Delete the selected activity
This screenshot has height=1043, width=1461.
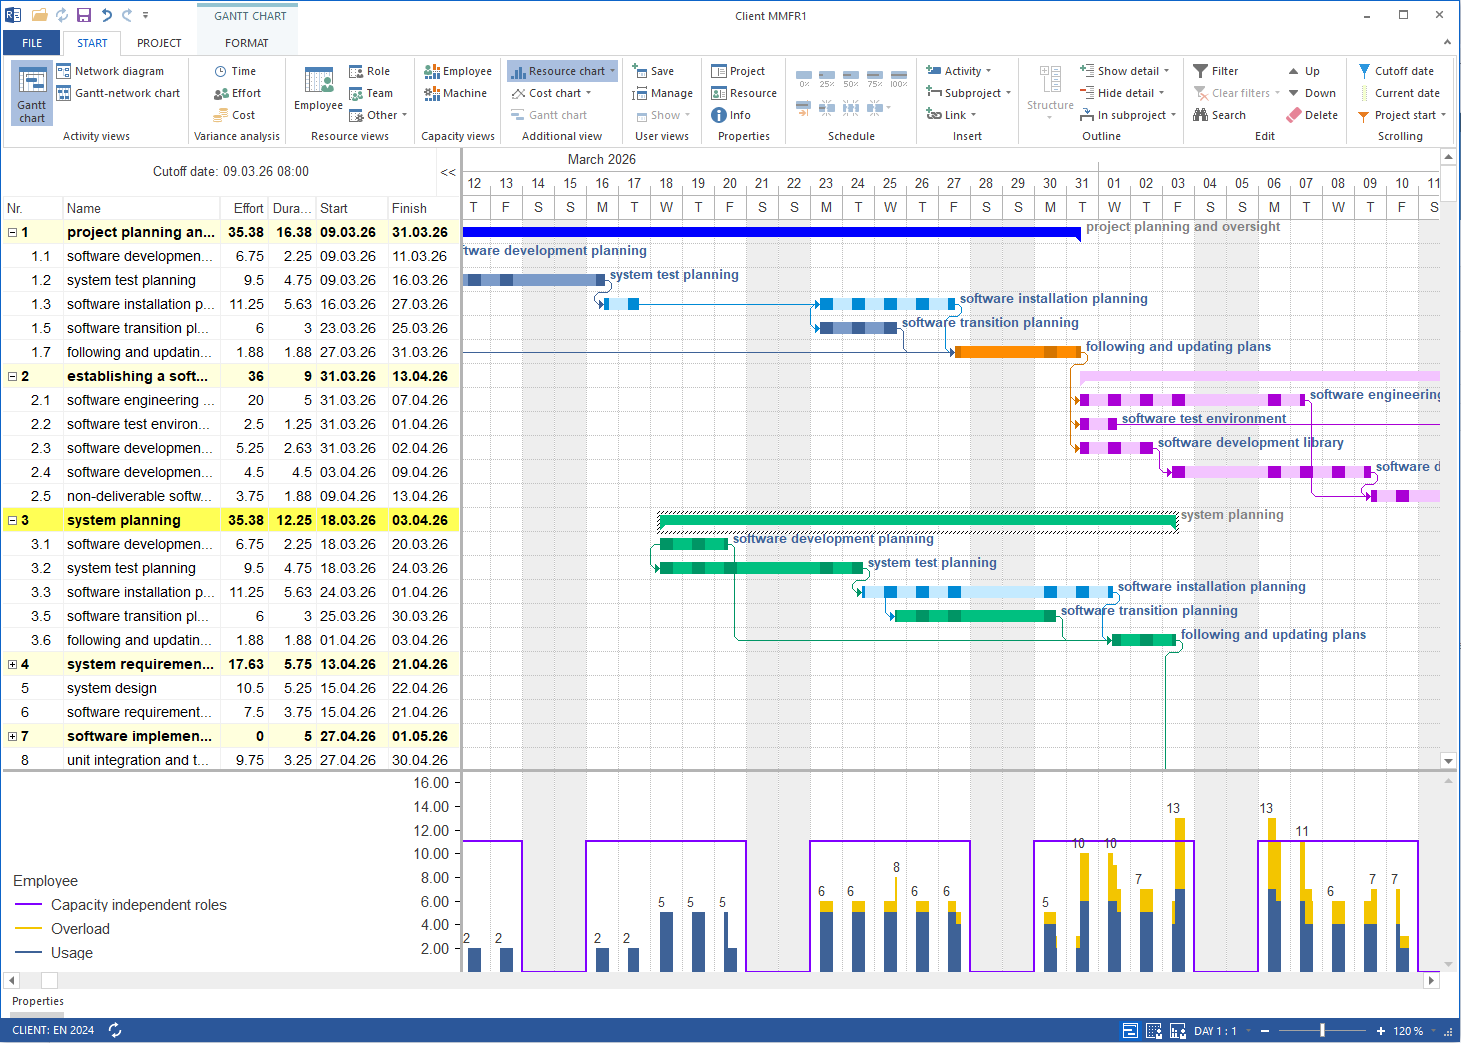click(1312, 115)
